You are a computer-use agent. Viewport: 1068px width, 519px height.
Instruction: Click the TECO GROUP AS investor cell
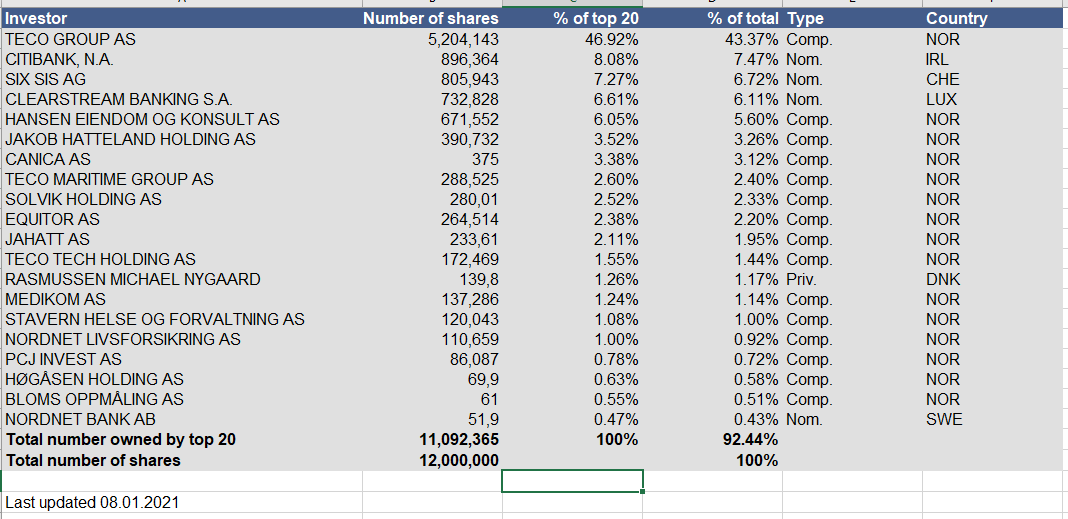(x=70, y=39)
